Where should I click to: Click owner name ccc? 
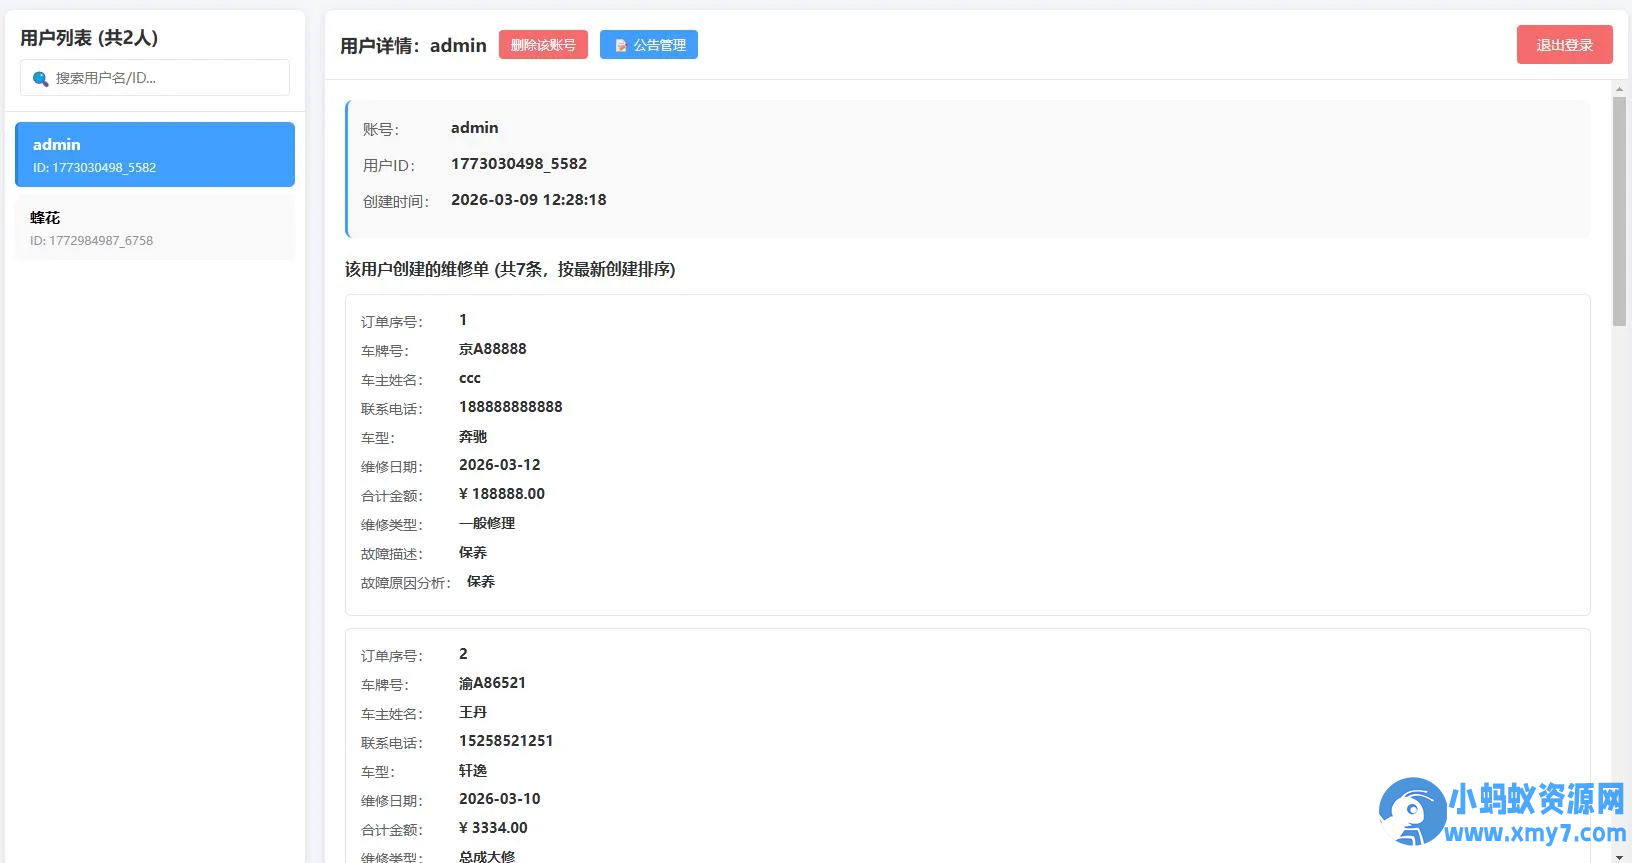tap(470, 378)
